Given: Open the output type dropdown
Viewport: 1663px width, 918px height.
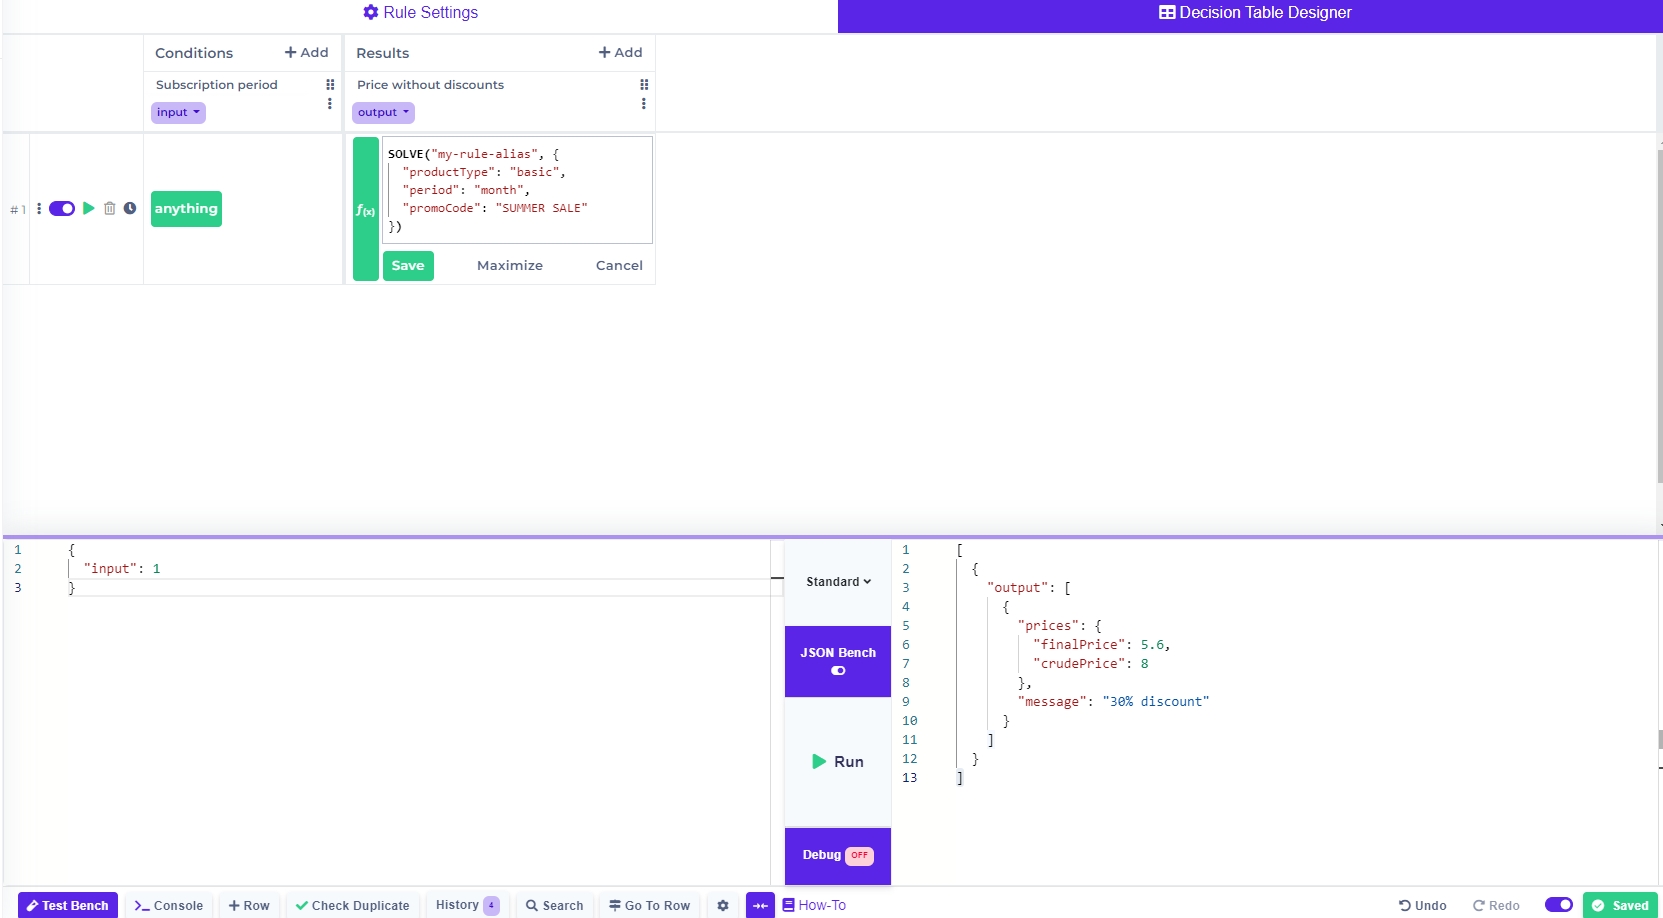Looking at the screenshot, I should point(383,112).
